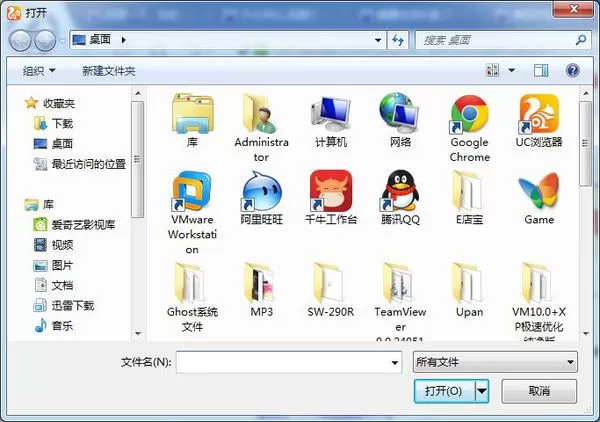Select 图片 in the navigation pane
Image resolution: width=600 pixels, height=422 pixels.
[x=54, y=265]
